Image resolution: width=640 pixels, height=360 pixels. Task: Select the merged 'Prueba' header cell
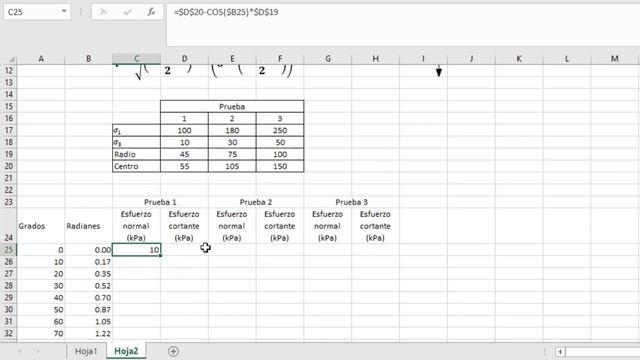click(x=232, y=107)
